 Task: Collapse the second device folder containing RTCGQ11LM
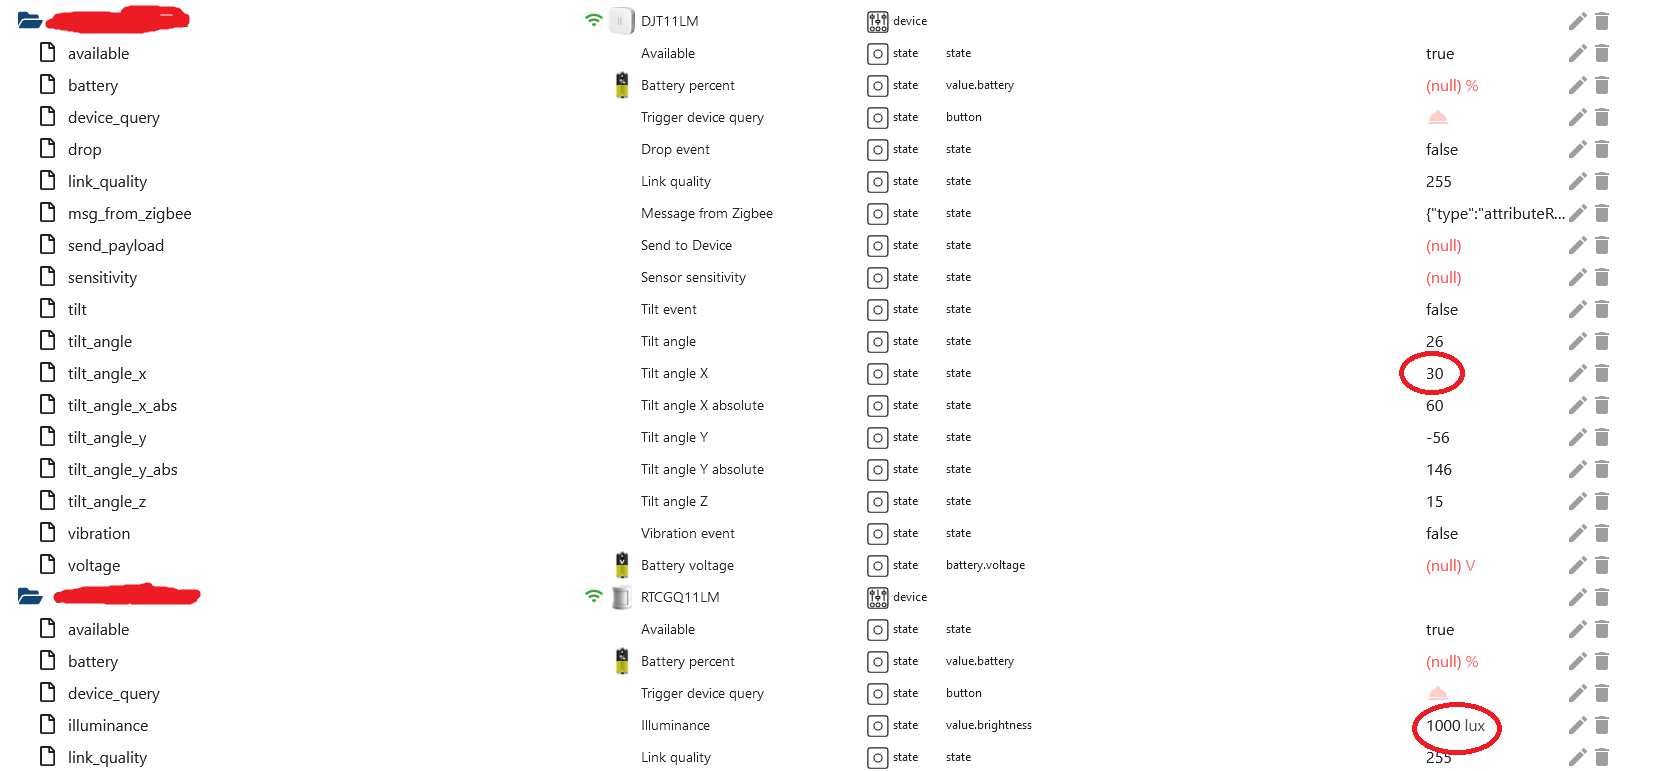tap(29, 596)
